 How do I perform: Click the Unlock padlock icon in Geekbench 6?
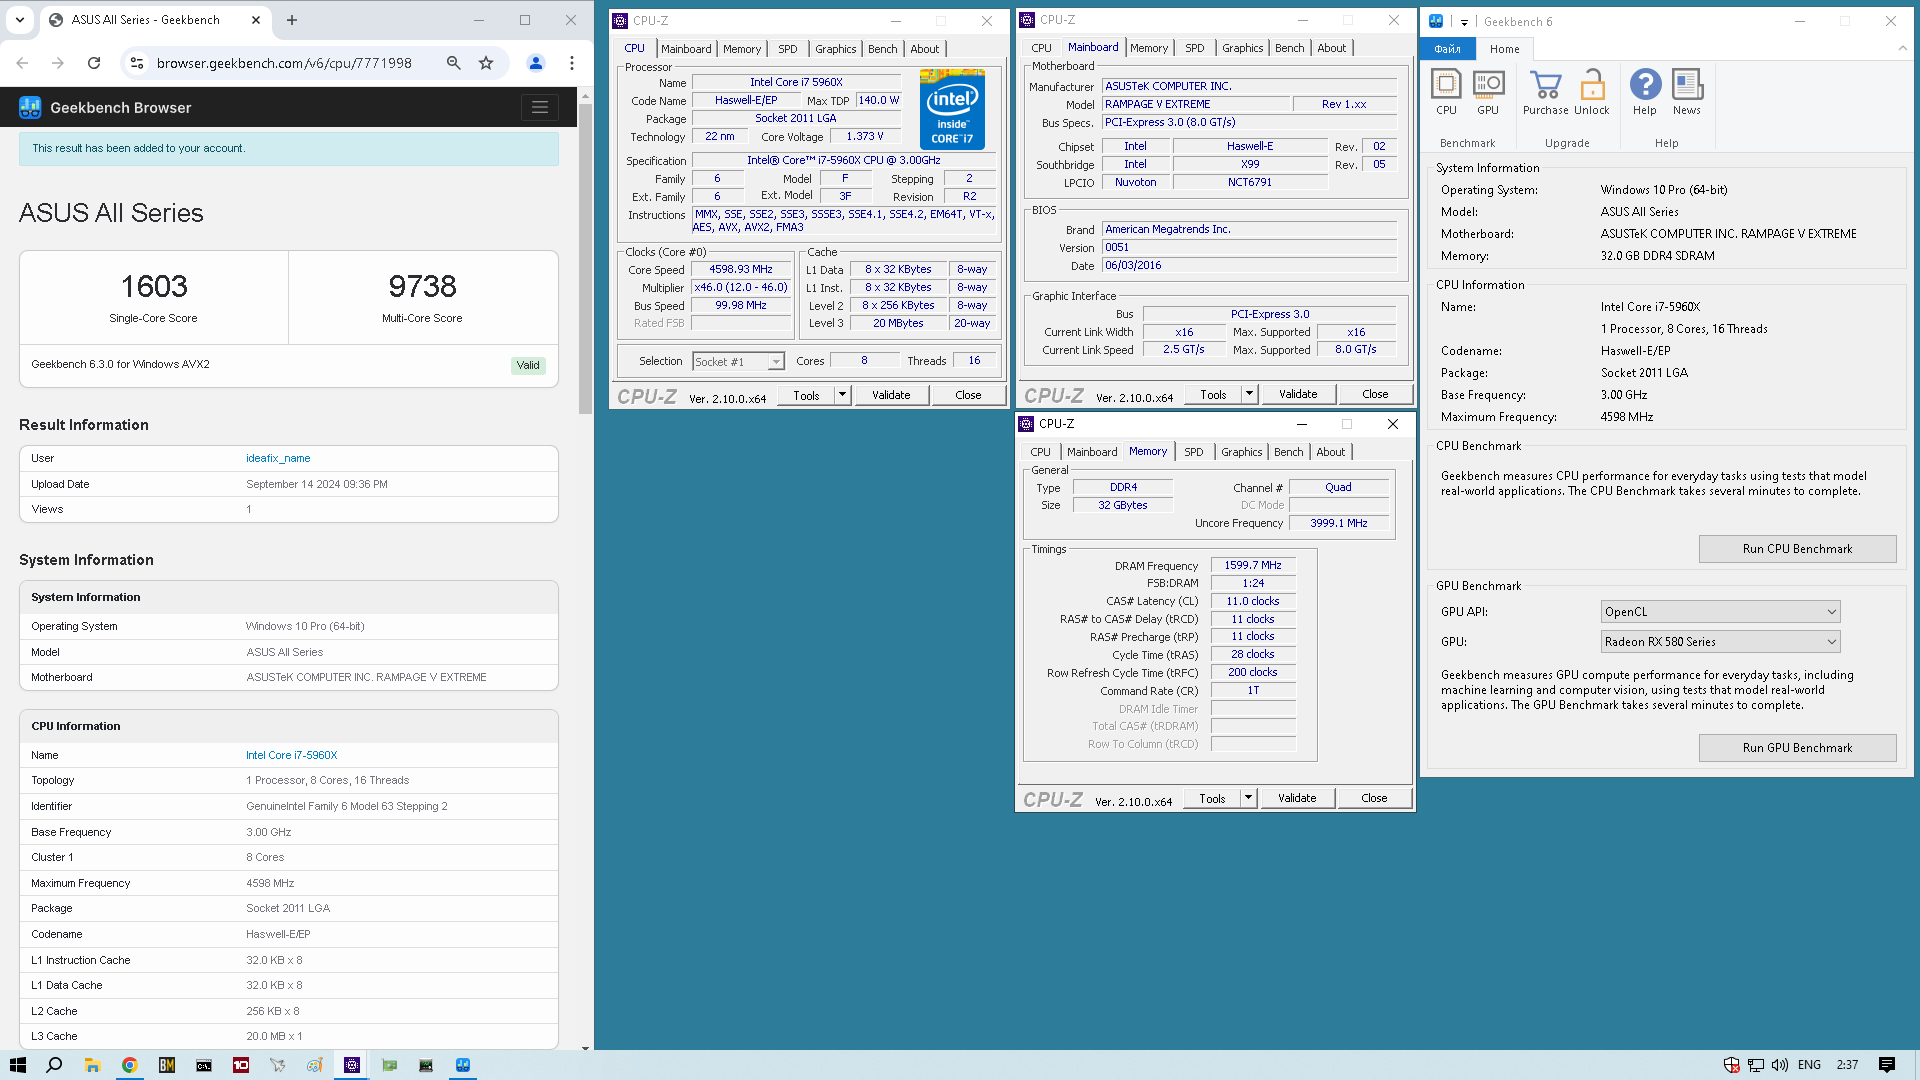click(x=1591, y=92)
